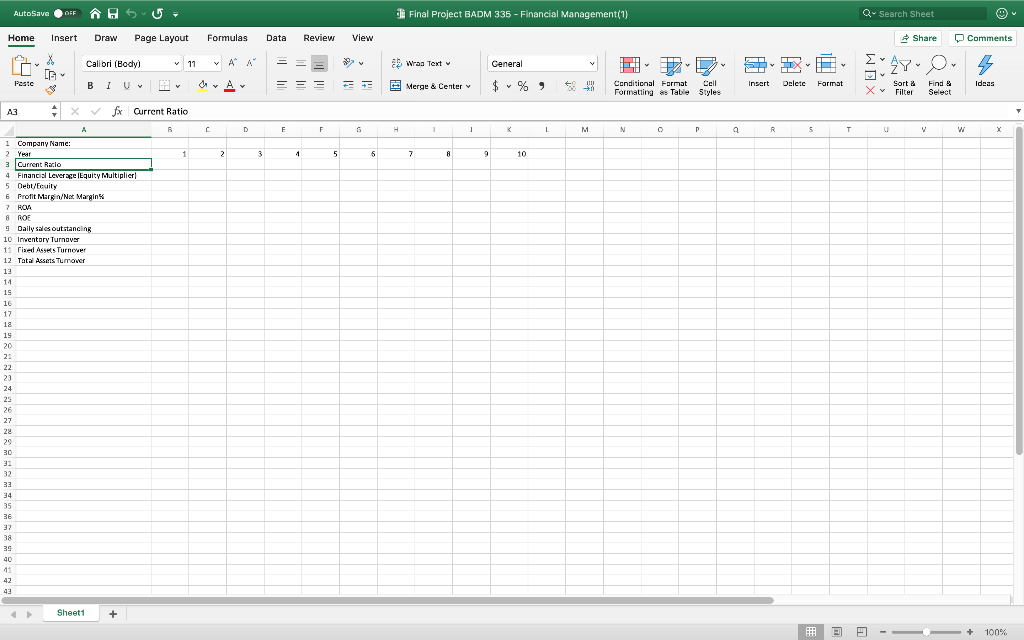Click the red font color swatch

[229, 86]
